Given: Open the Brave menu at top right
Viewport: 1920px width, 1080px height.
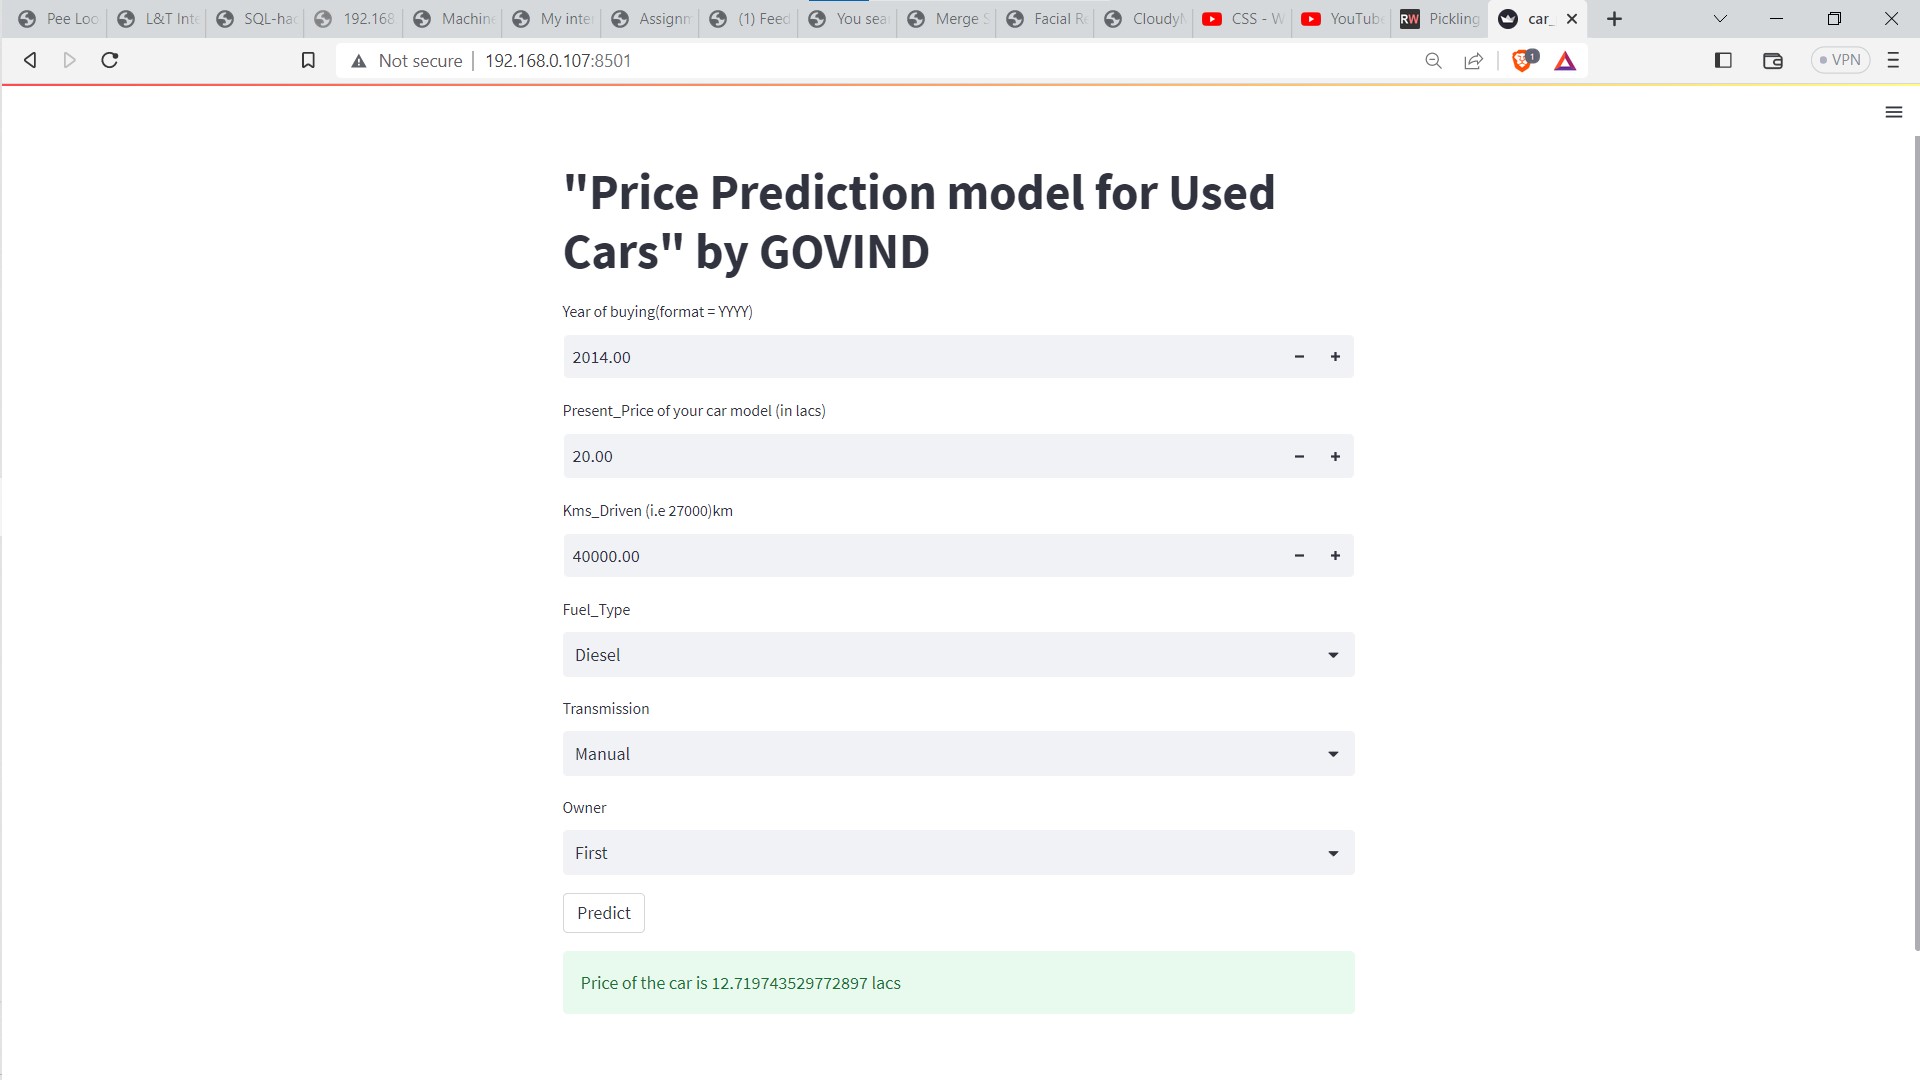Looking at the screenshot, I should 1892,60.
